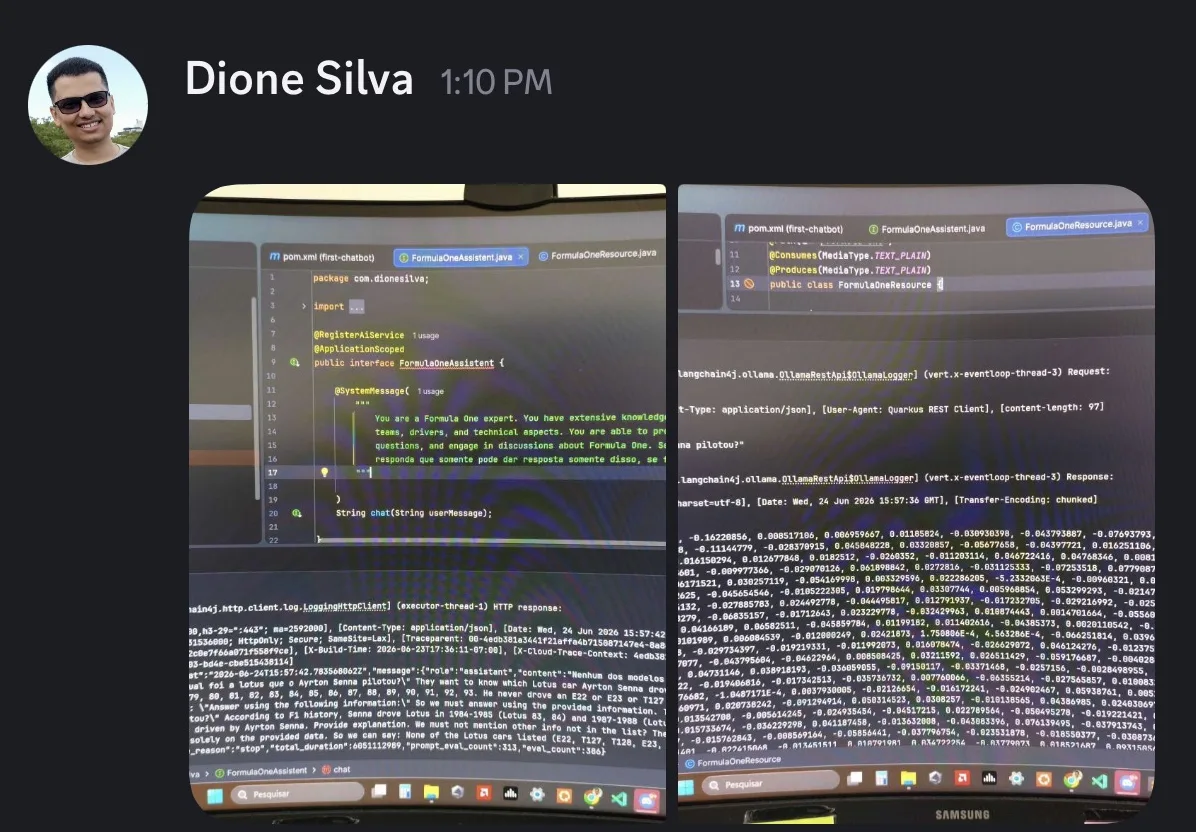Close FormulaOneResource.java tab in right photo
Image resolution: width=1196 pixels, height=832 pixels.
pos(1140,223)
